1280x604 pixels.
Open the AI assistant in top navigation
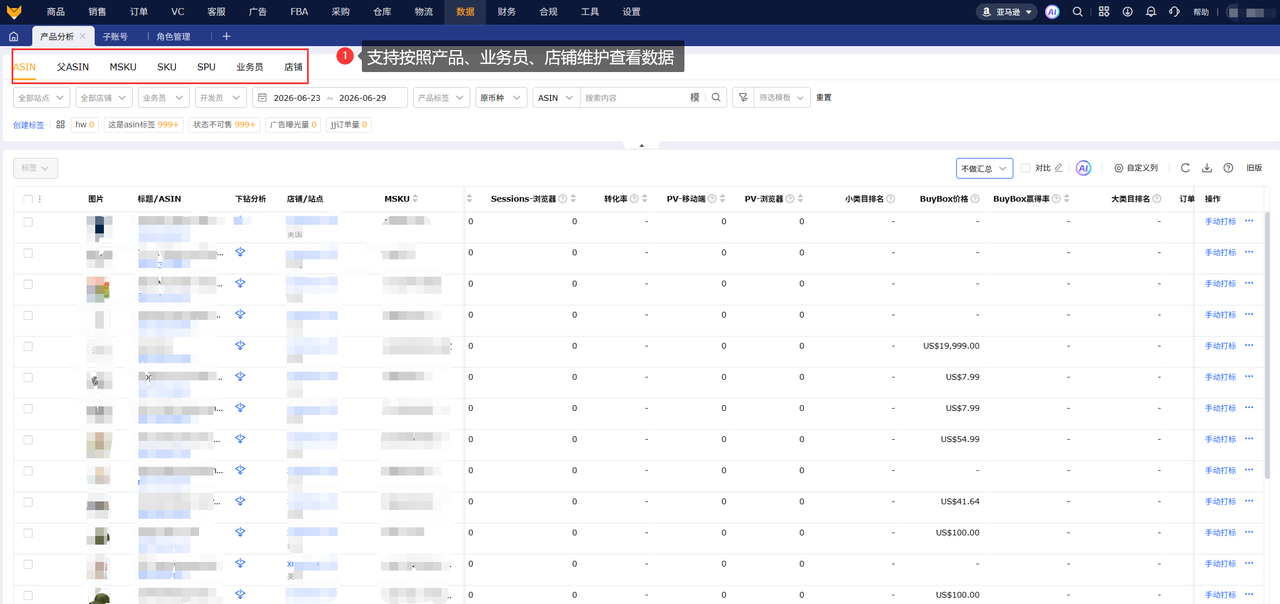[1052, 12]
